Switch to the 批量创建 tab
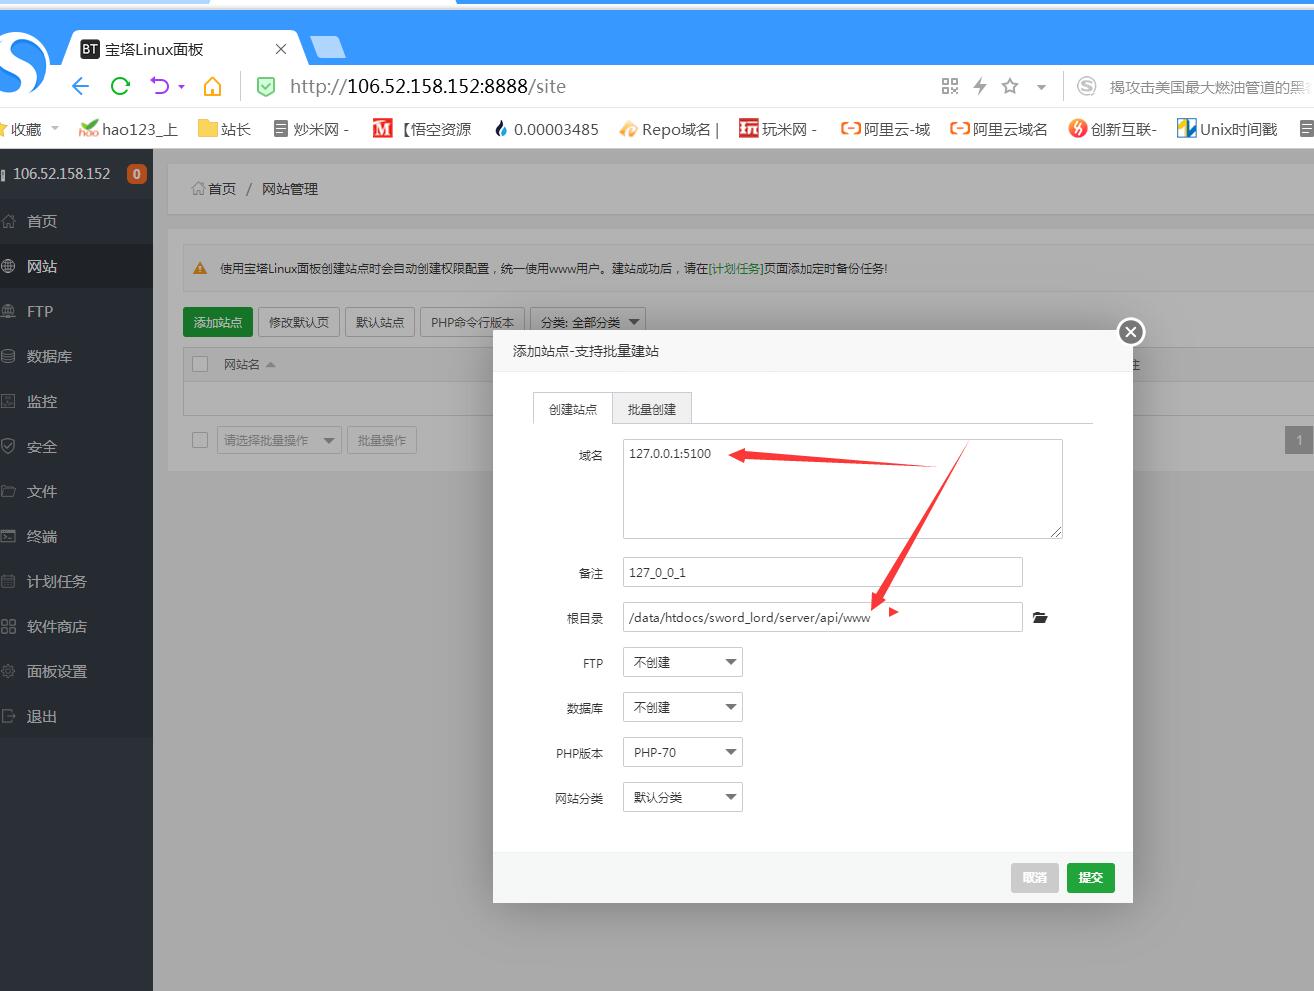 click(x=652, y=410)
